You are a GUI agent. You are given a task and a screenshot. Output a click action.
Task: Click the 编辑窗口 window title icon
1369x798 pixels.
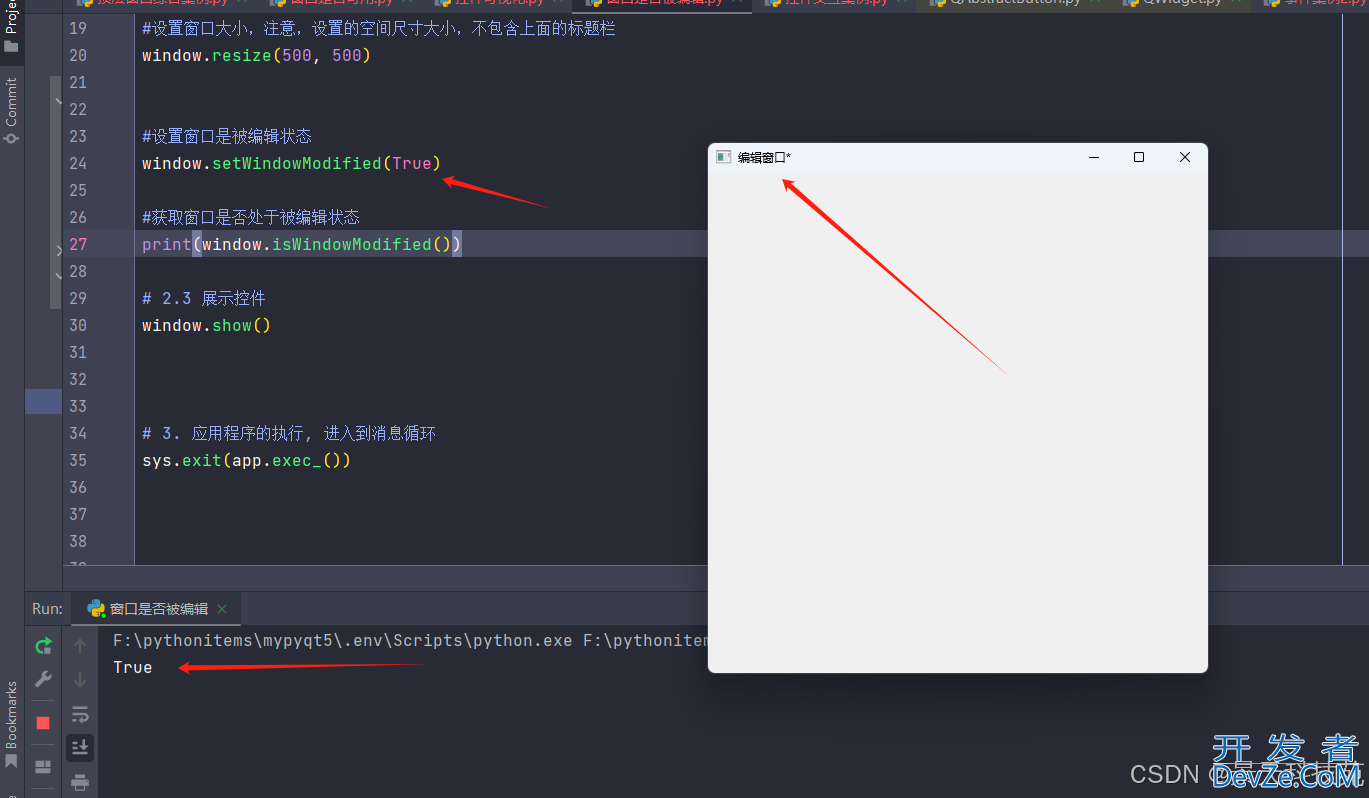[x=723, y=157]
